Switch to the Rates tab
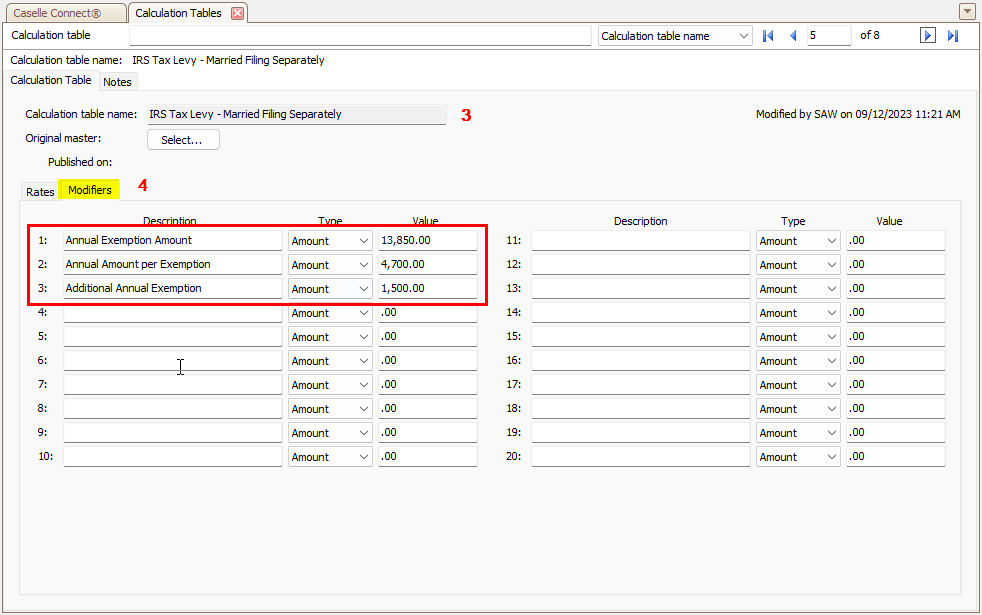 point(40,191)
